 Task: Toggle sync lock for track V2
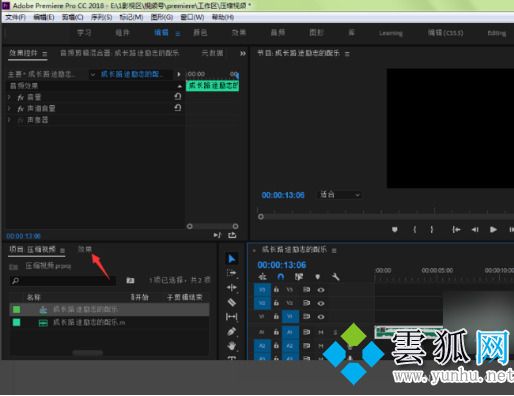[306, 303]
